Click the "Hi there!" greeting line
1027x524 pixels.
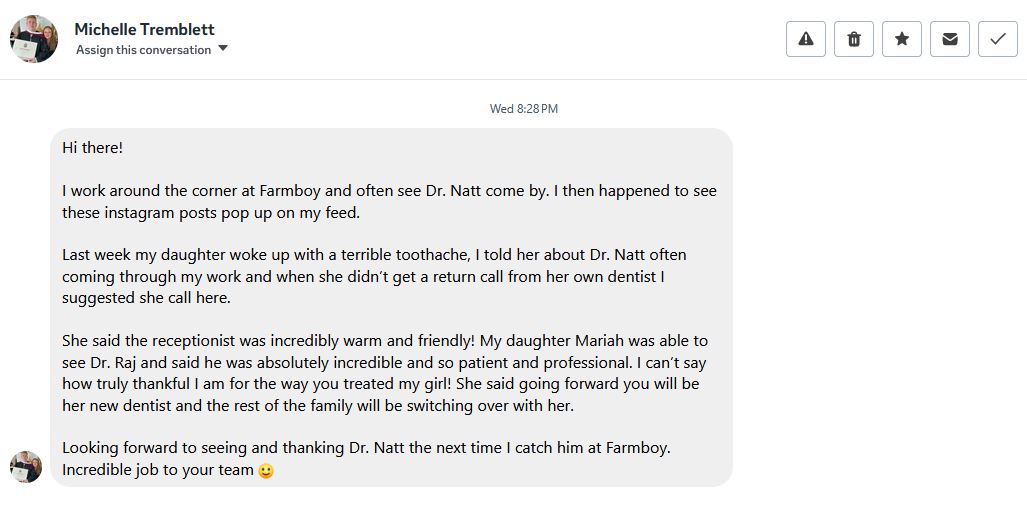[x=92, y=147]
